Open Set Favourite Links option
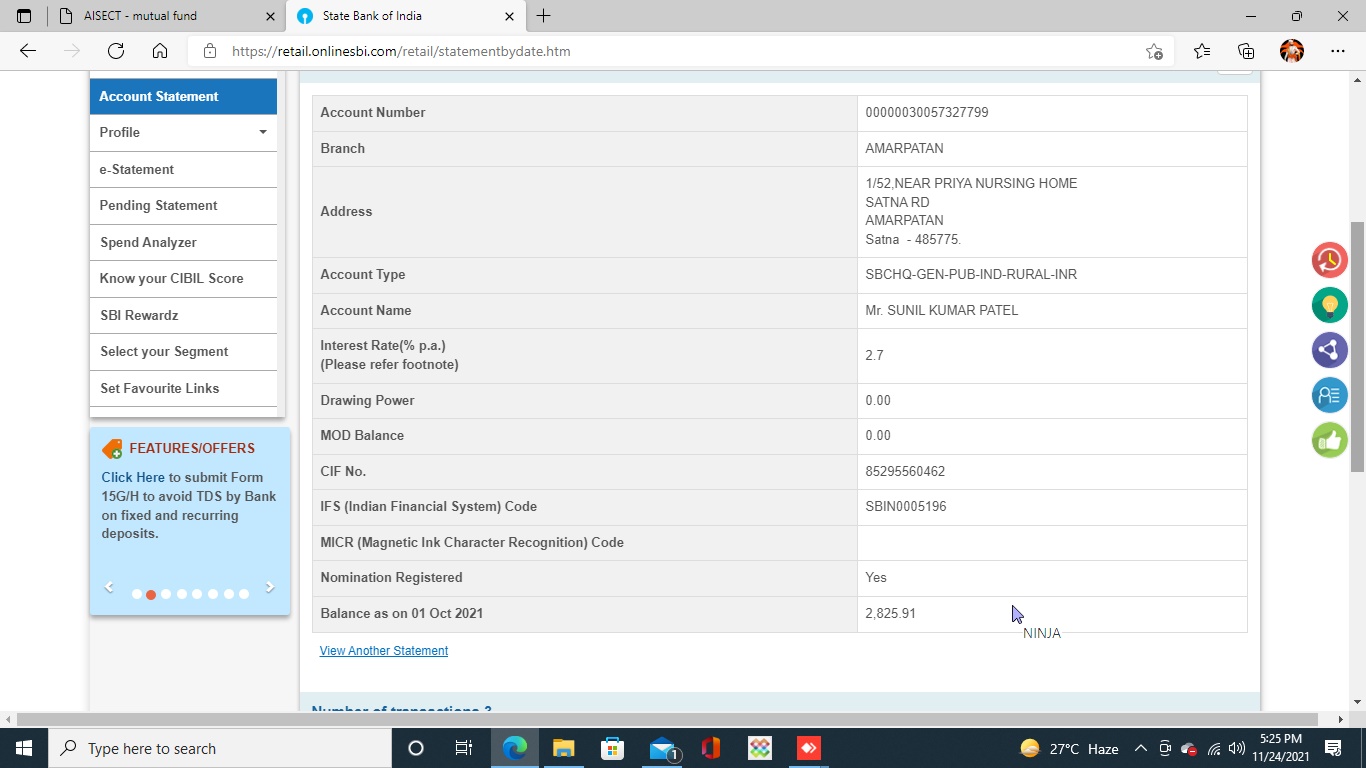 pos(183,388)
